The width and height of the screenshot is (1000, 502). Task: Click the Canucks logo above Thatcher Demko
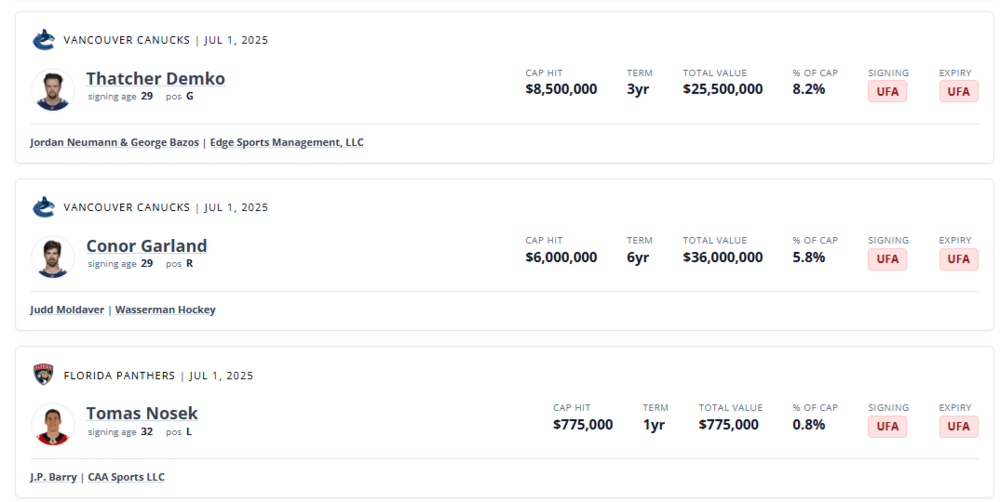[43, 40]
